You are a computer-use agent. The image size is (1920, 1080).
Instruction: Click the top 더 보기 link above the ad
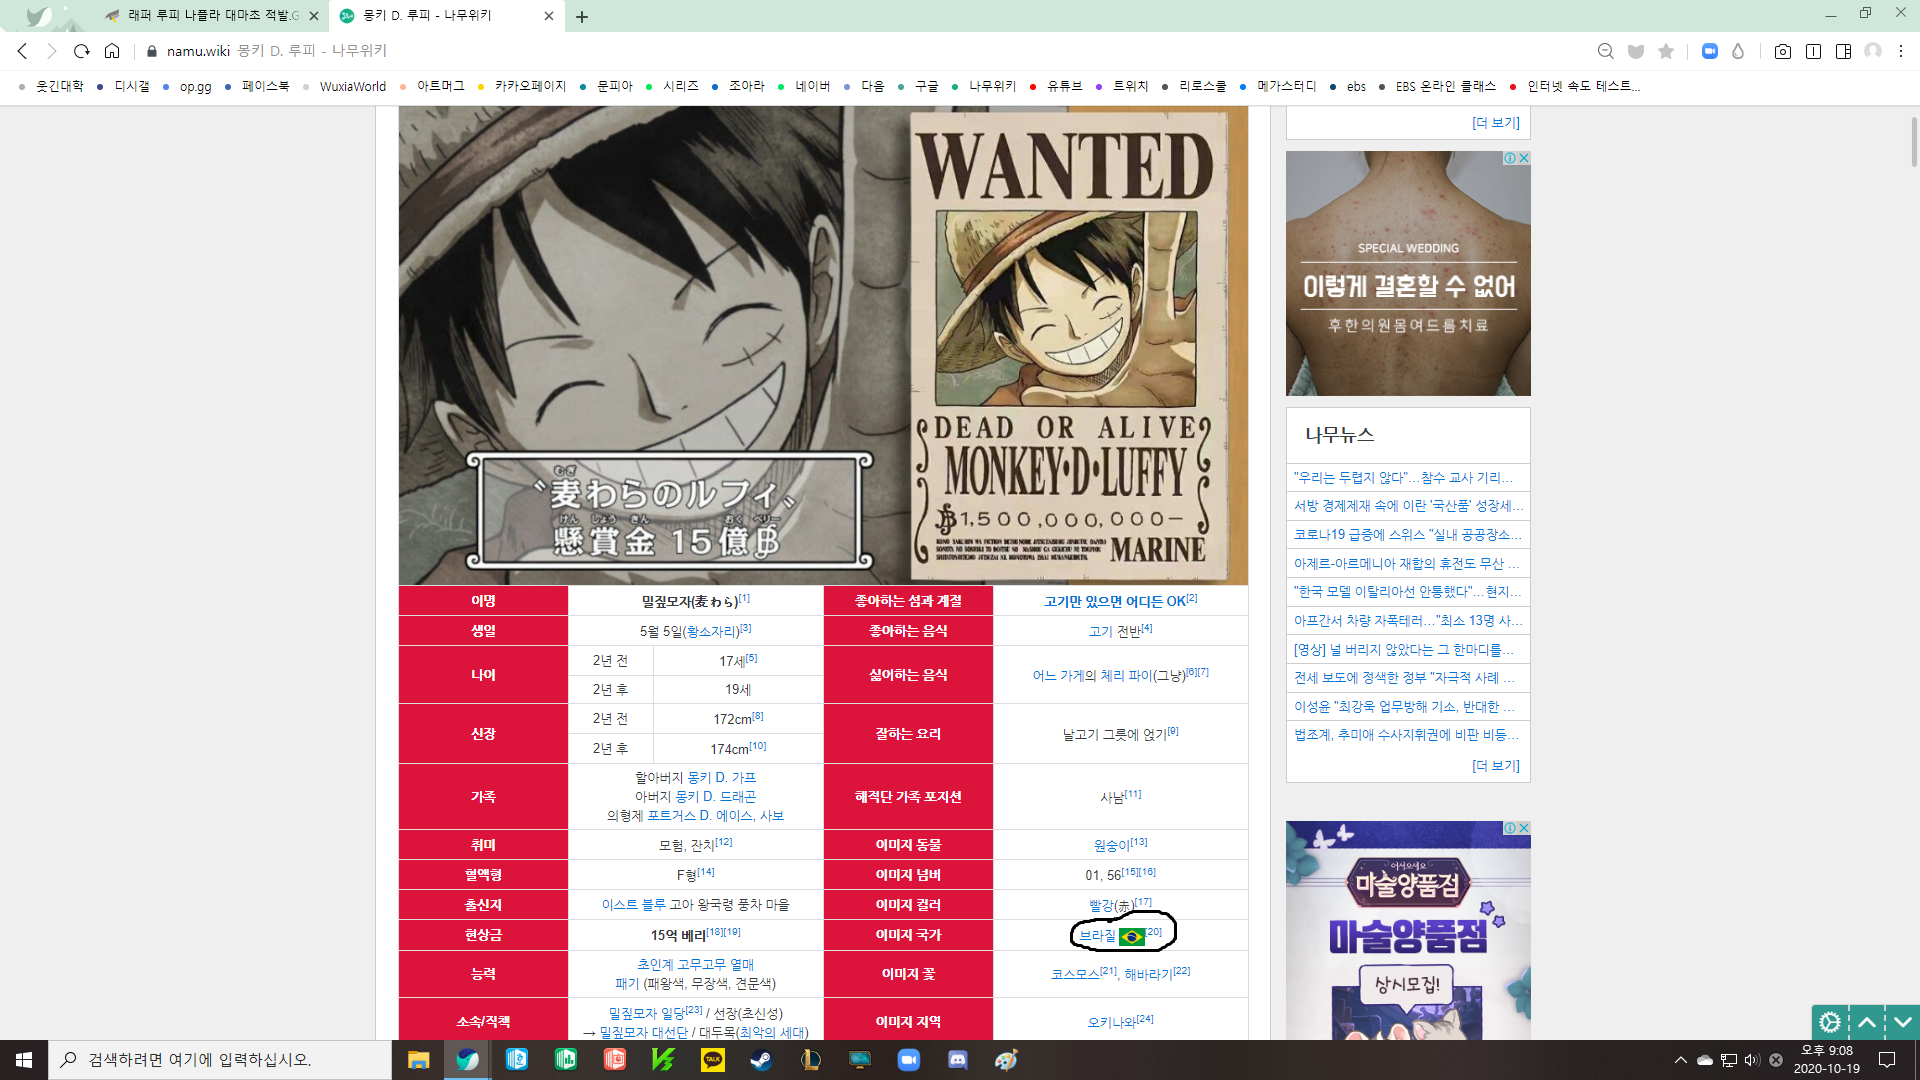[1496, 123]
